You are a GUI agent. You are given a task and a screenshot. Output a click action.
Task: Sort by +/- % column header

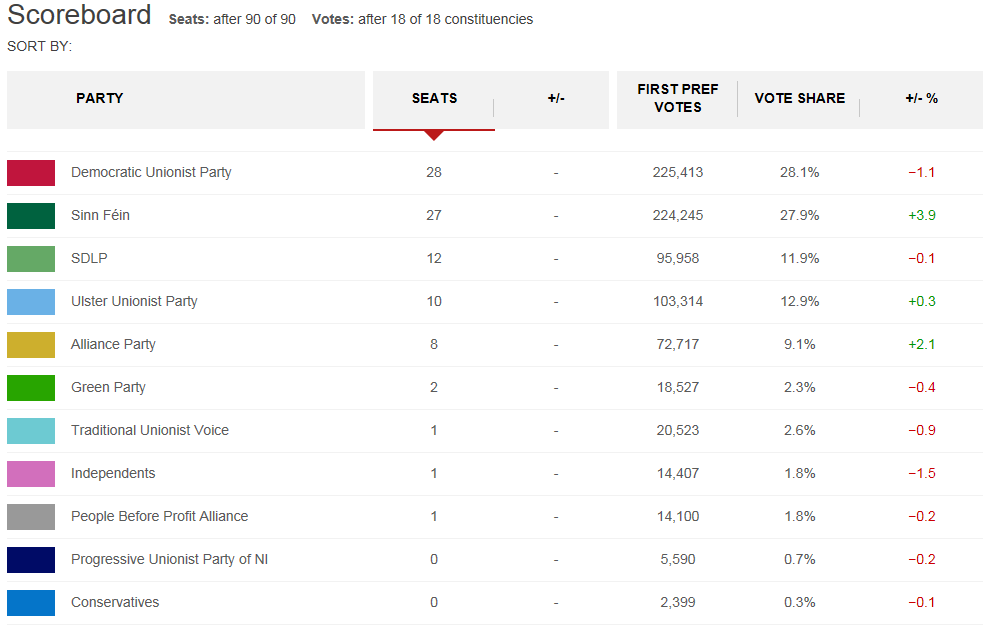coord(921,99)
